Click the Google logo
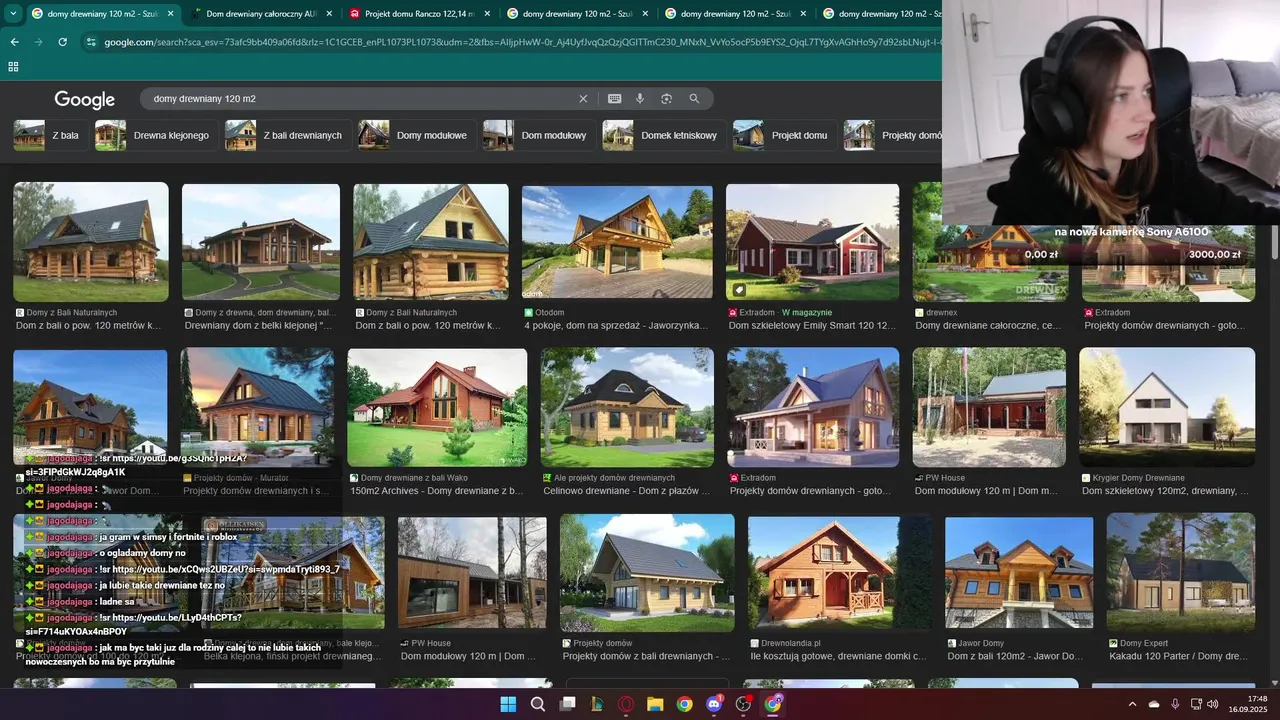The height and width of the screenshot is (720, 1280). [x=85, y=99]
